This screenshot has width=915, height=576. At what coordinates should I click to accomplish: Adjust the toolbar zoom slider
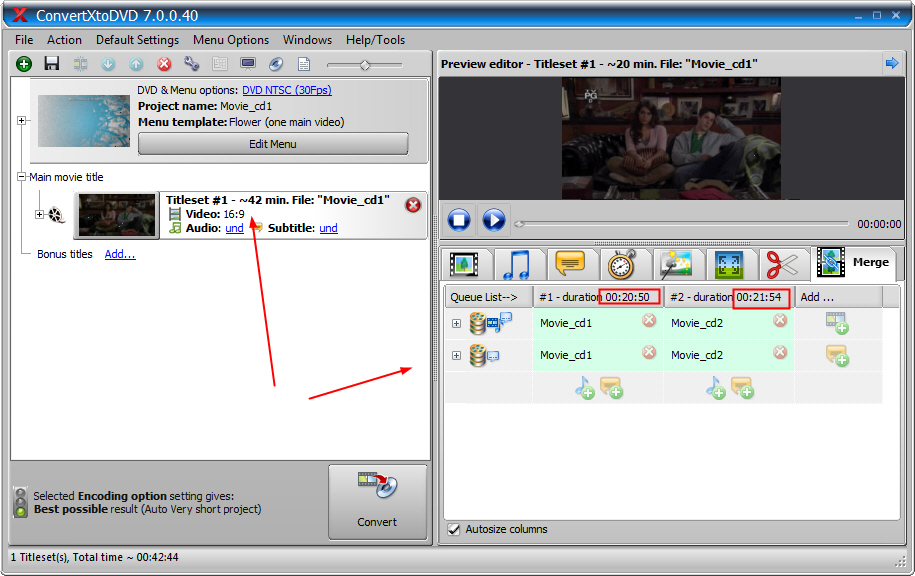pyautogui.click(x=365, y=65)
